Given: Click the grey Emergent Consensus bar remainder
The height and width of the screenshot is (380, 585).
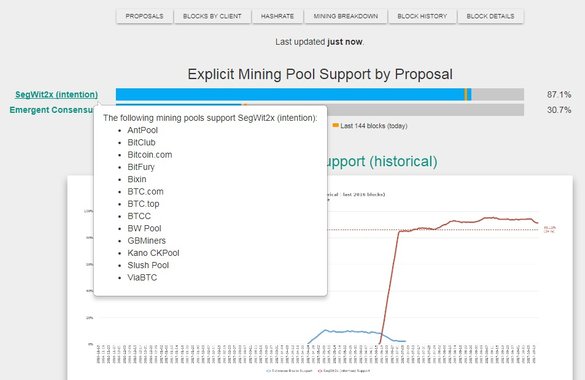Looking at the screenshot, I should pos(425,110).
